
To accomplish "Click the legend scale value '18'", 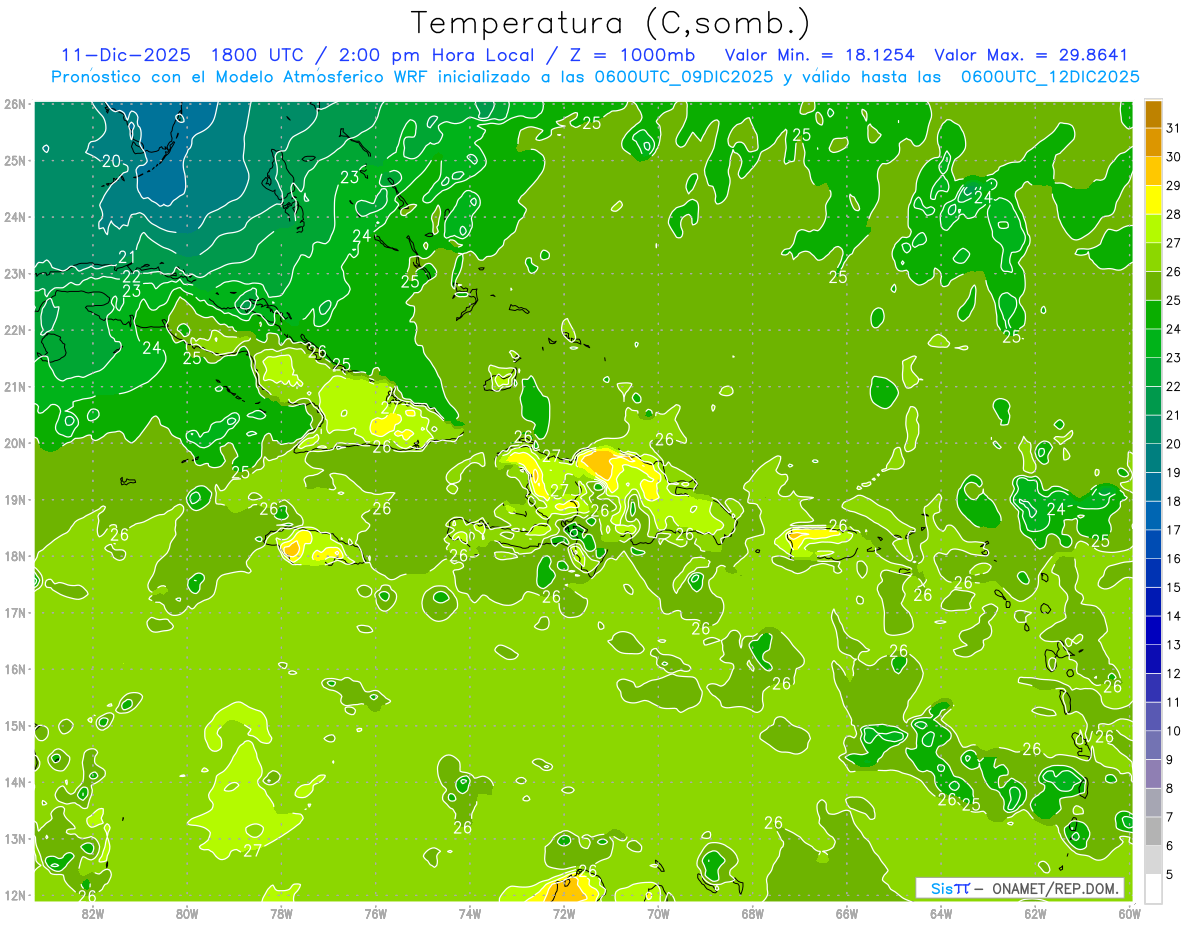I will [x=1175, y=501].
